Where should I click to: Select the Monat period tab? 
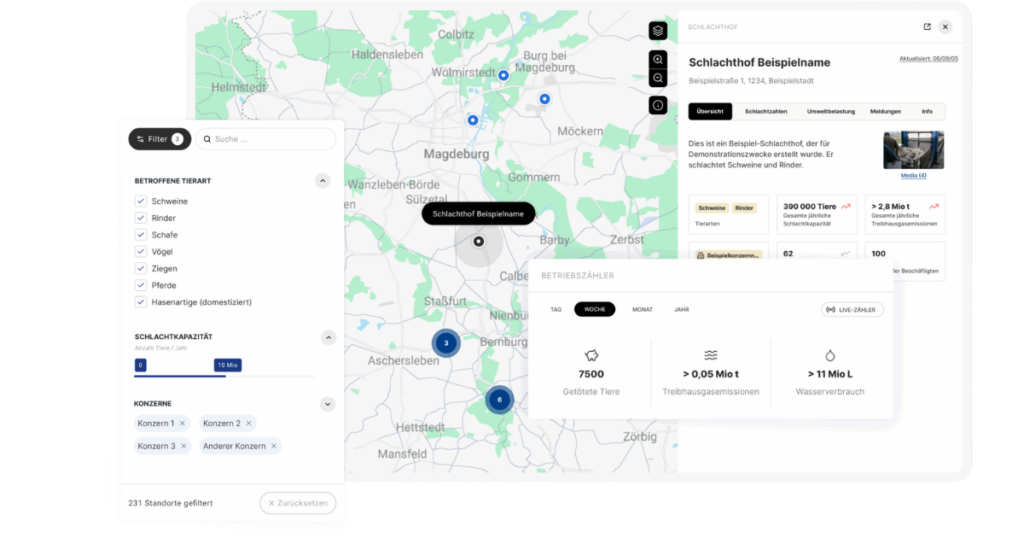642,310
